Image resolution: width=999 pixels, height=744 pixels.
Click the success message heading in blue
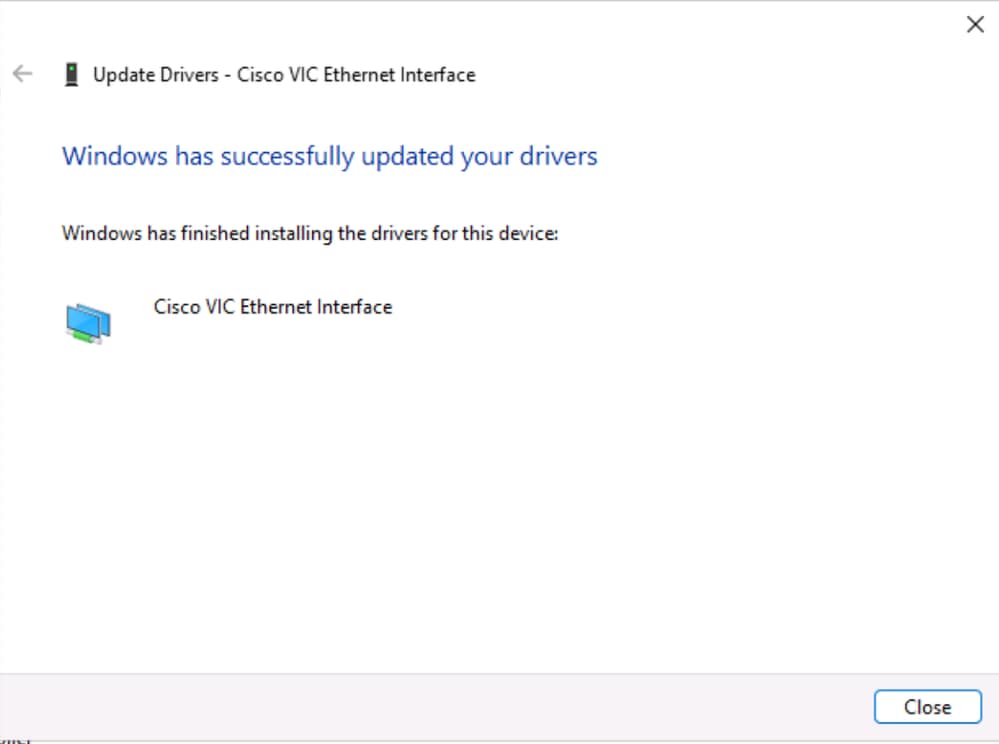click(x=330, y=156)
